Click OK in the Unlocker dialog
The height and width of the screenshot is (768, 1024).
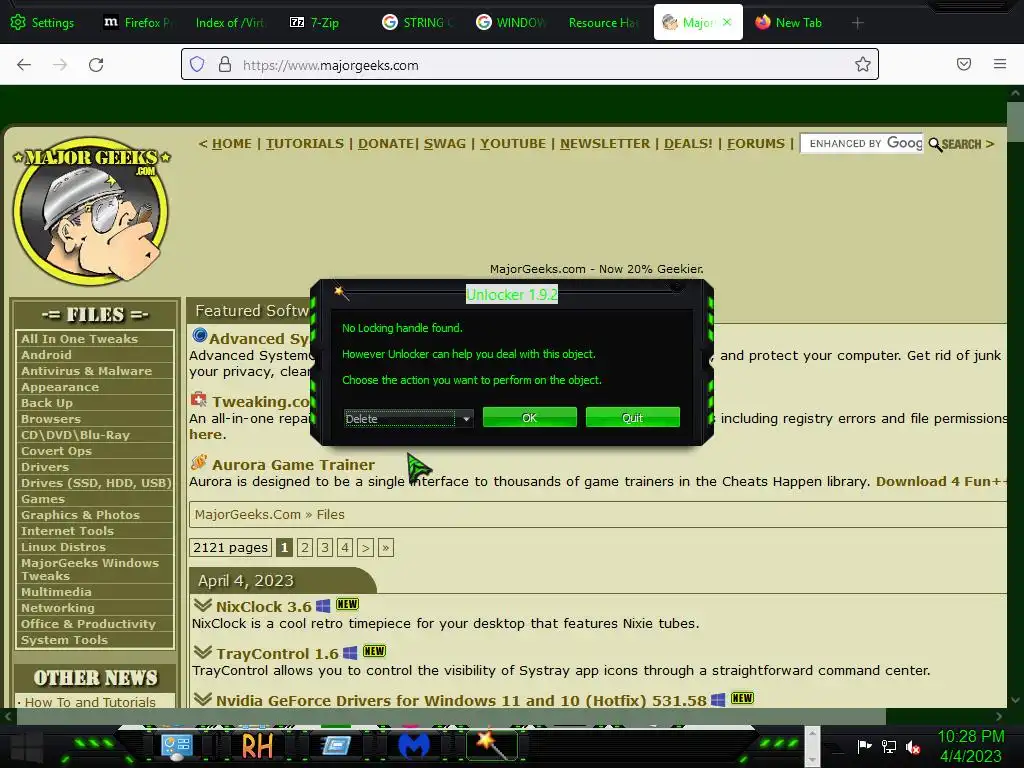530,418
